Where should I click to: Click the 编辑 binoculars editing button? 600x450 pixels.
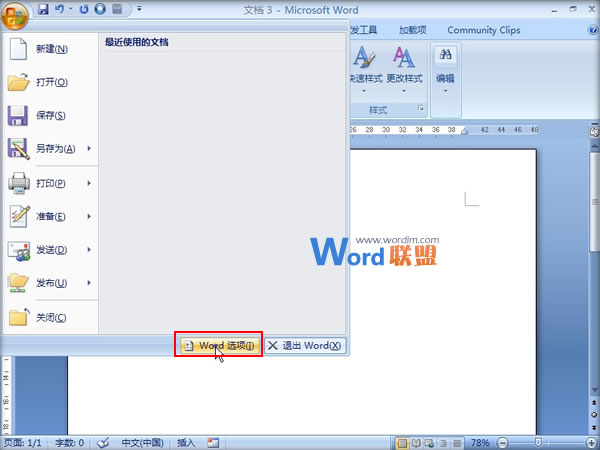445,71
